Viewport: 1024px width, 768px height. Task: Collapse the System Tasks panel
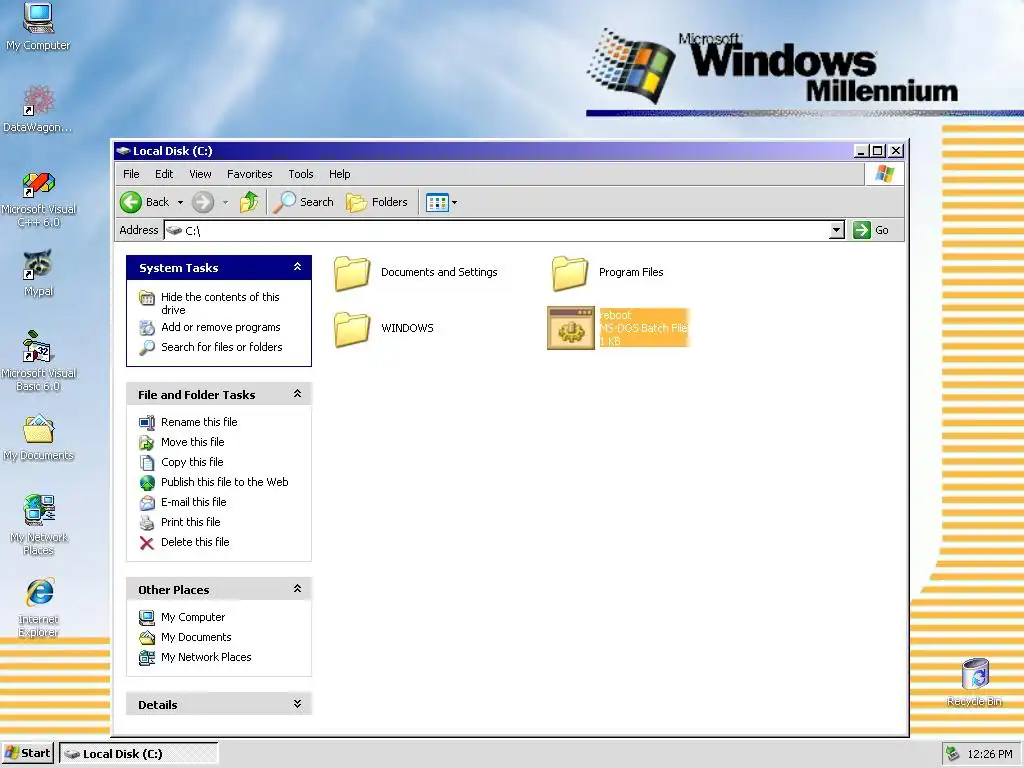pos(297,267)
